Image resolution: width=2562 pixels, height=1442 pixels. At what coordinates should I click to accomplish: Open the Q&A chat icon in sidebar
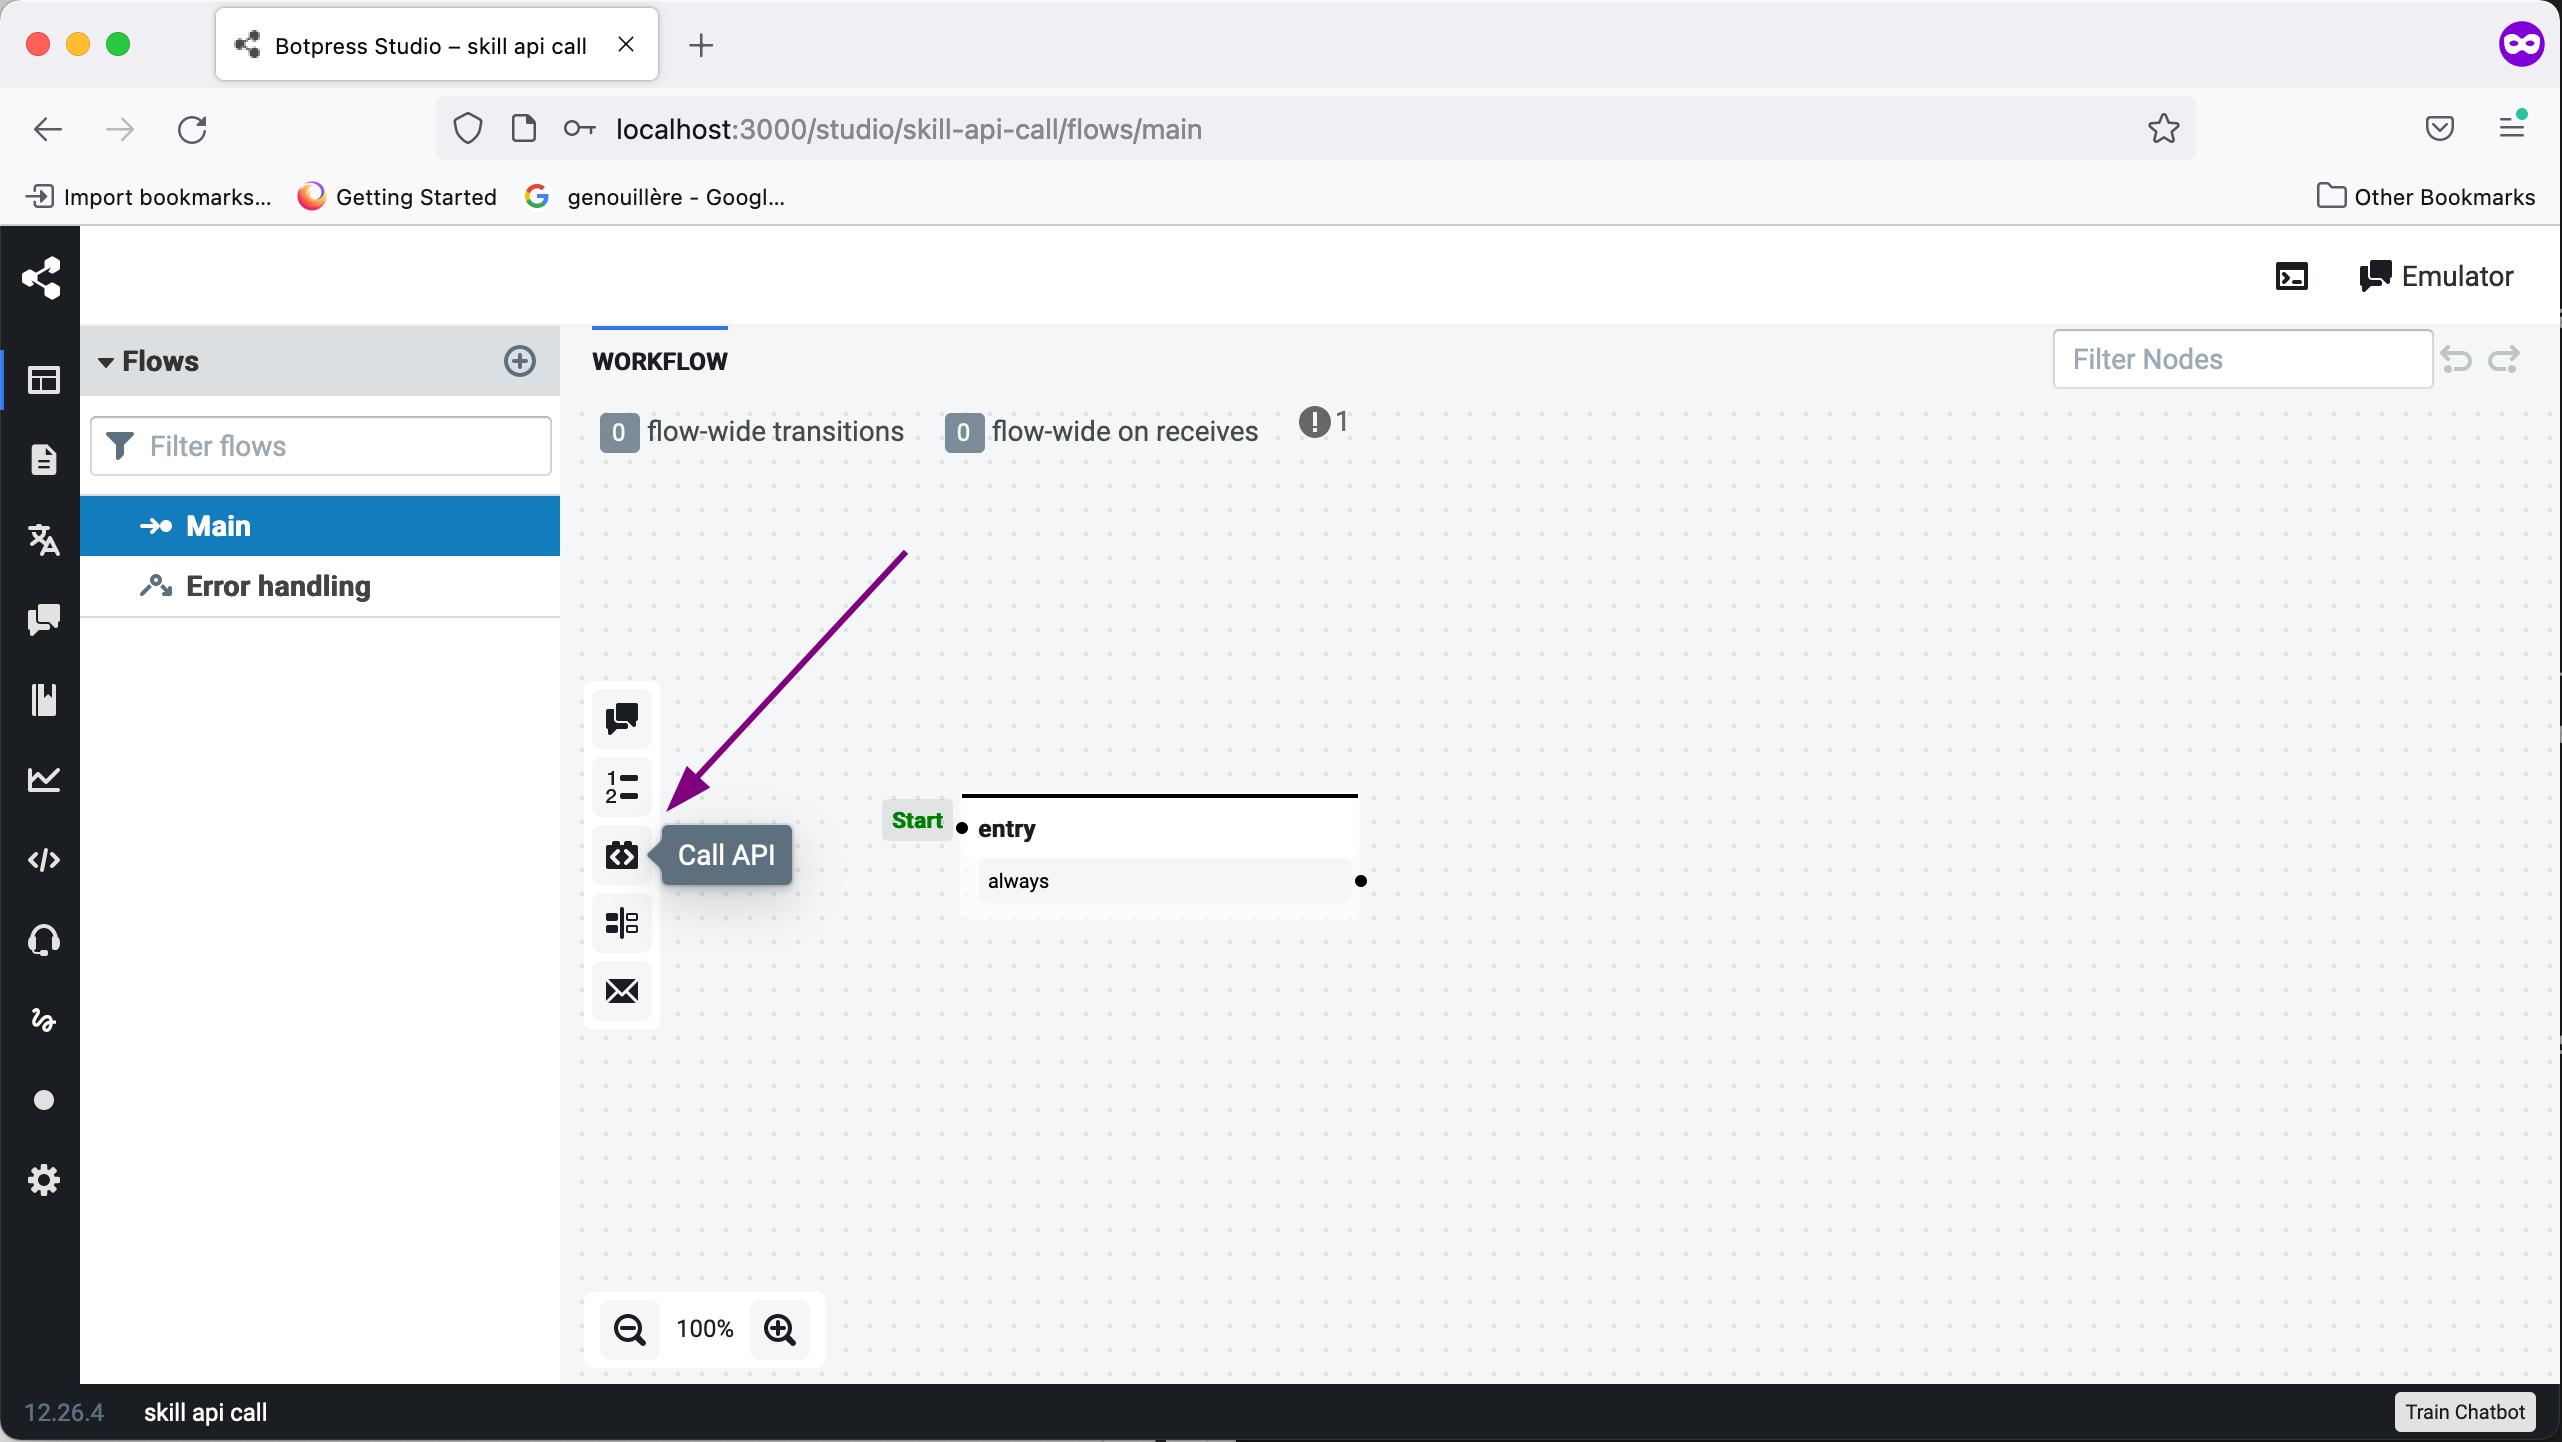pos(44,619)
